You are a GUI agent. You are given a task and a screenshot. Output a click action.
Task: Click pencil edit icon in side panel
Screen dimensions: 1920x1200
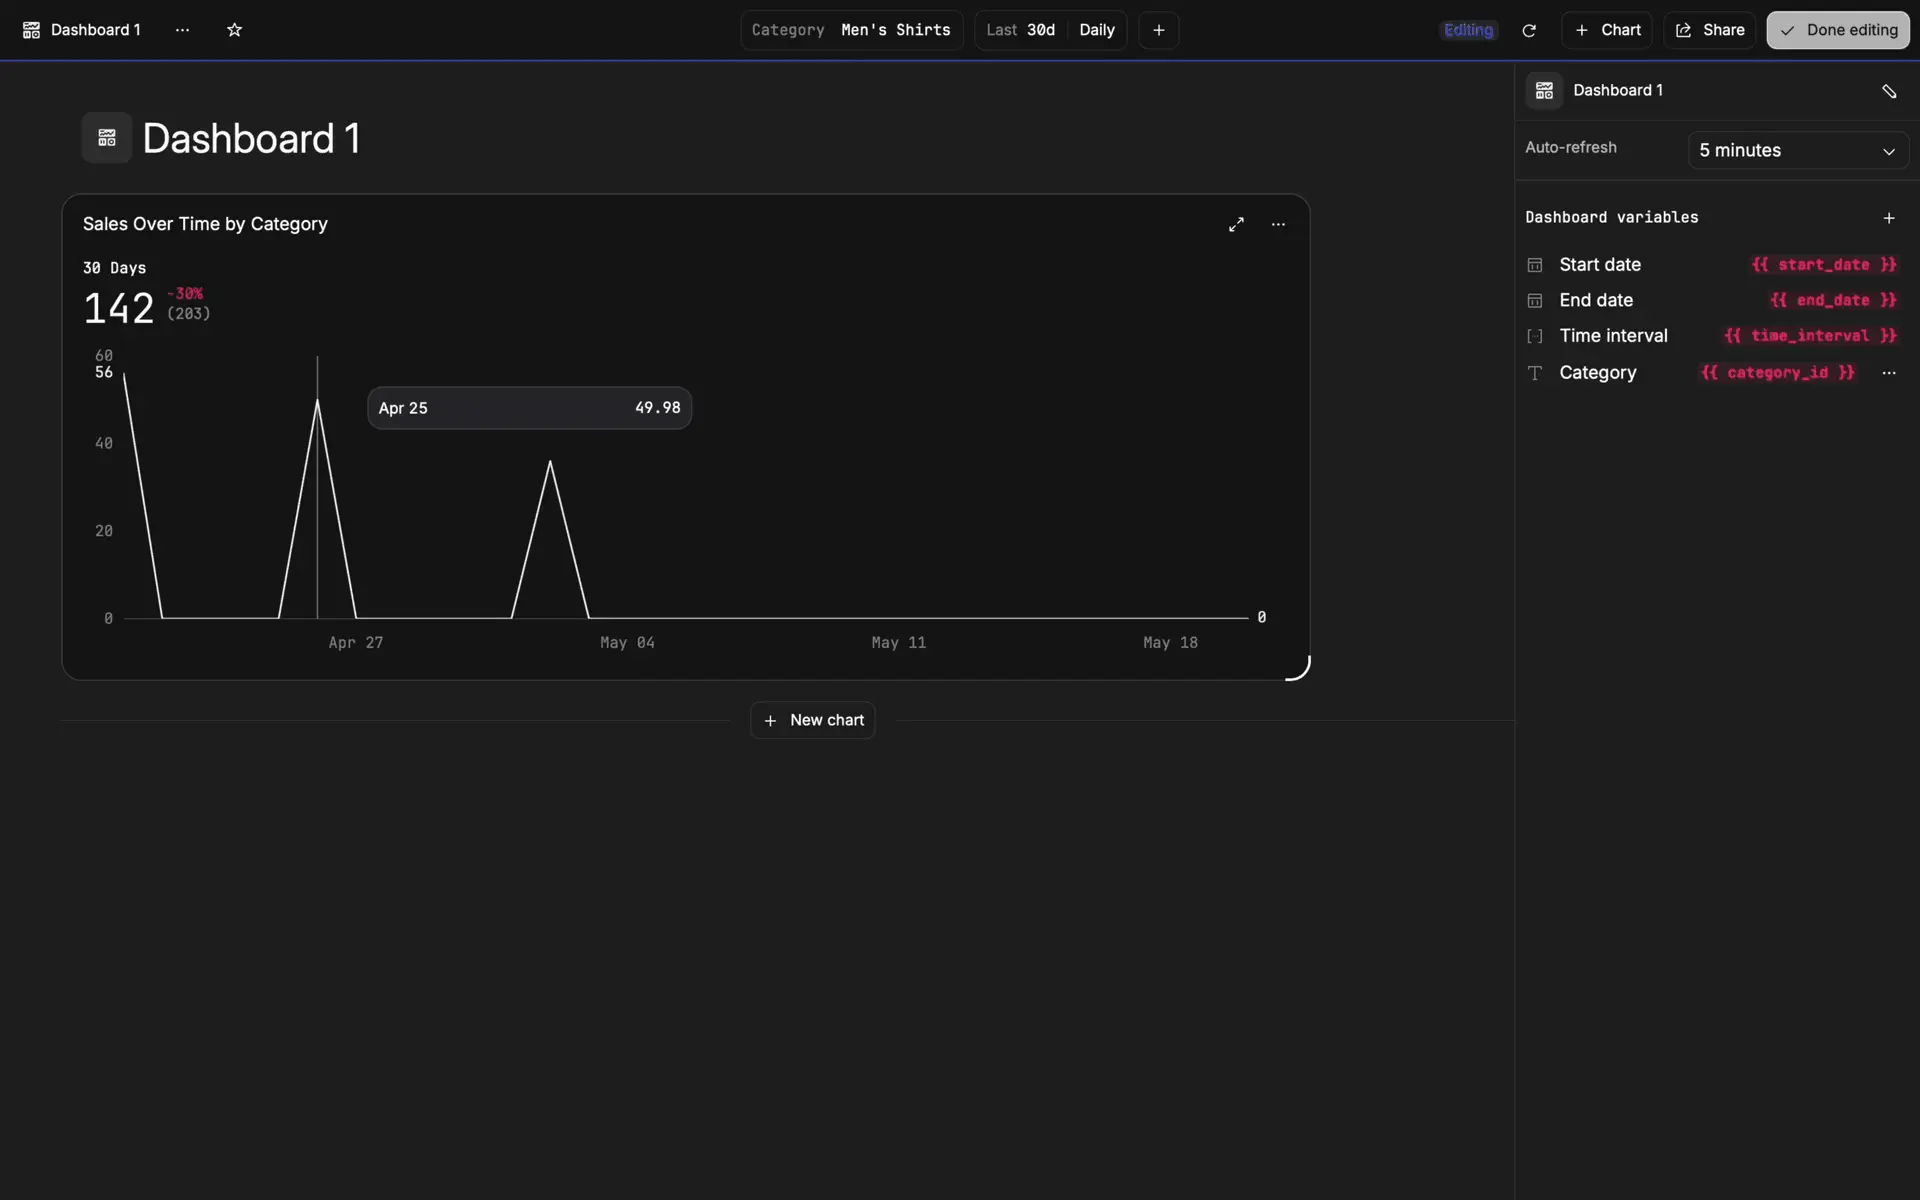click(1888, 91)
